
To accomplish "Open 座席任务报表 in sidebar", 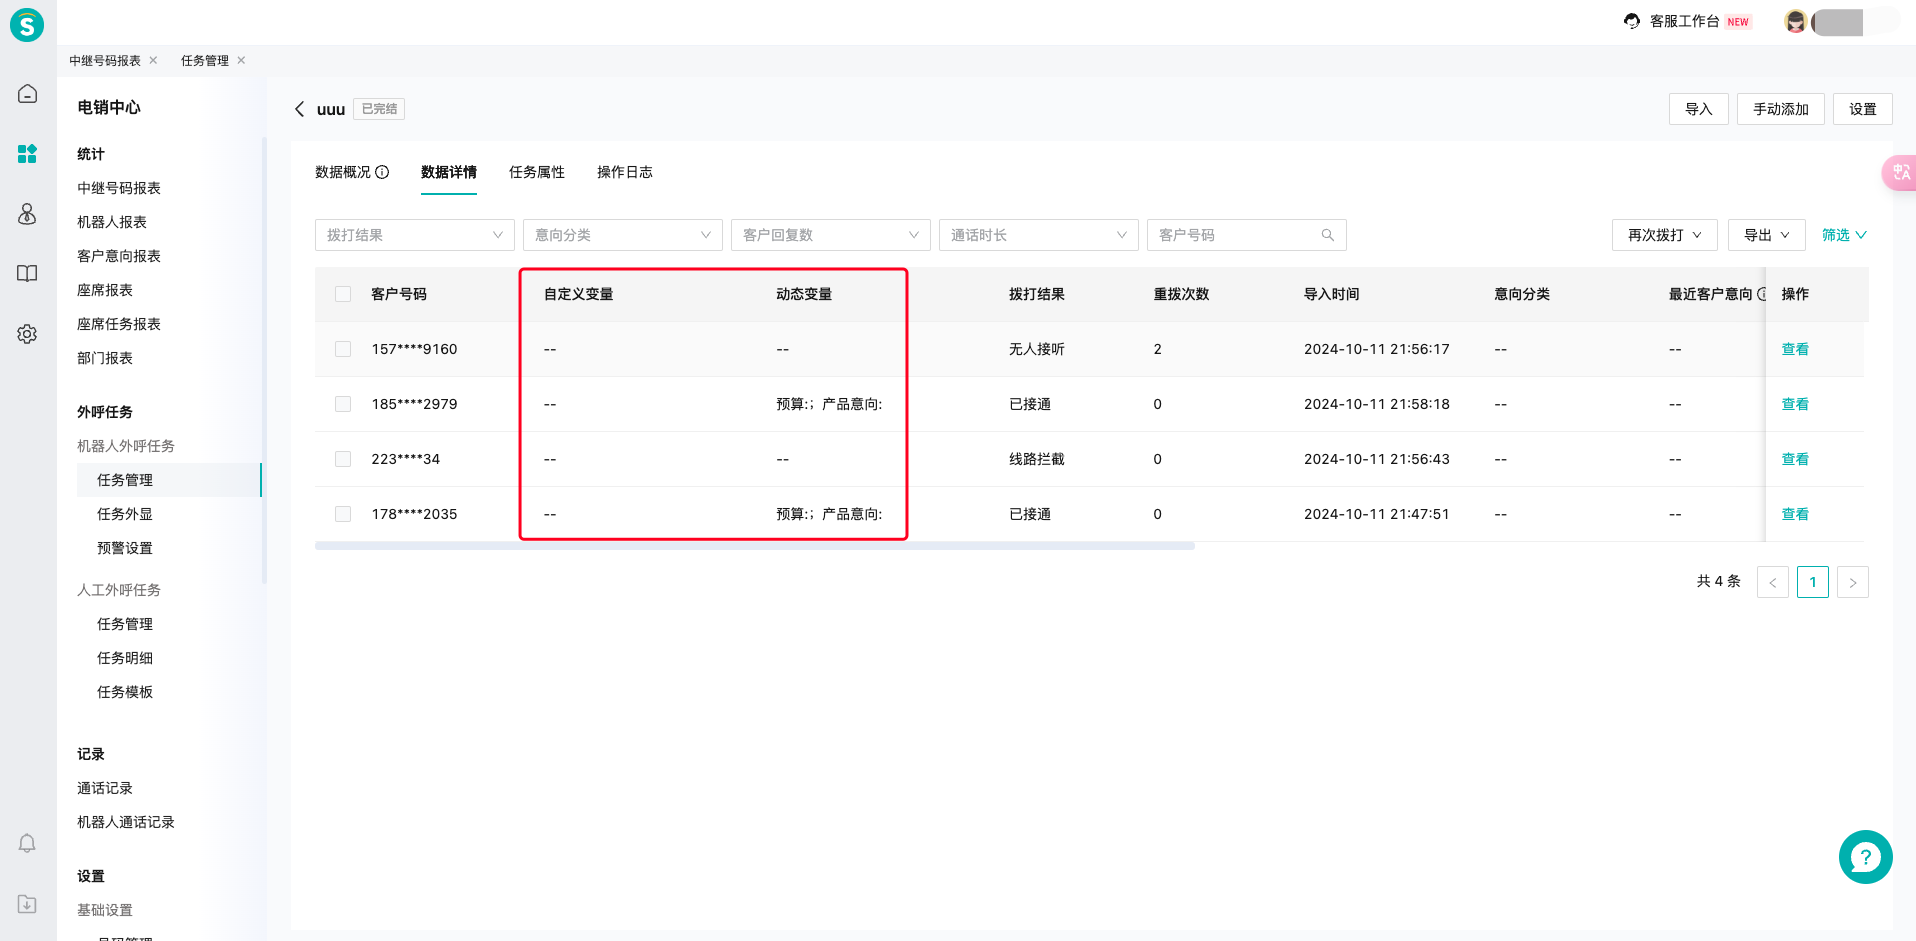I will [119, 324].
